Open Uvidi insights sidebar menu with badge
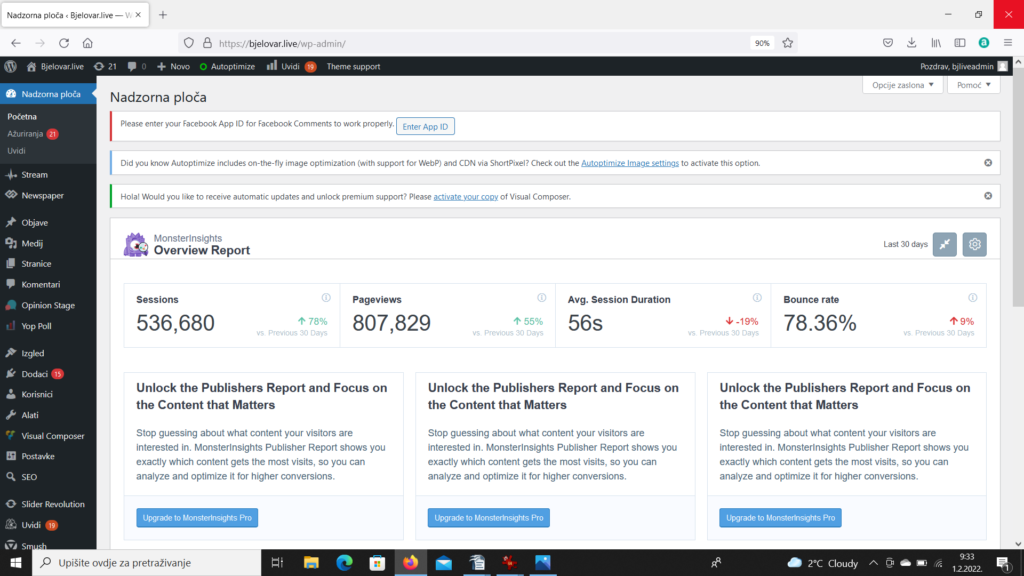This screenshot has height=576, width=1024. (x=48, y=525)
